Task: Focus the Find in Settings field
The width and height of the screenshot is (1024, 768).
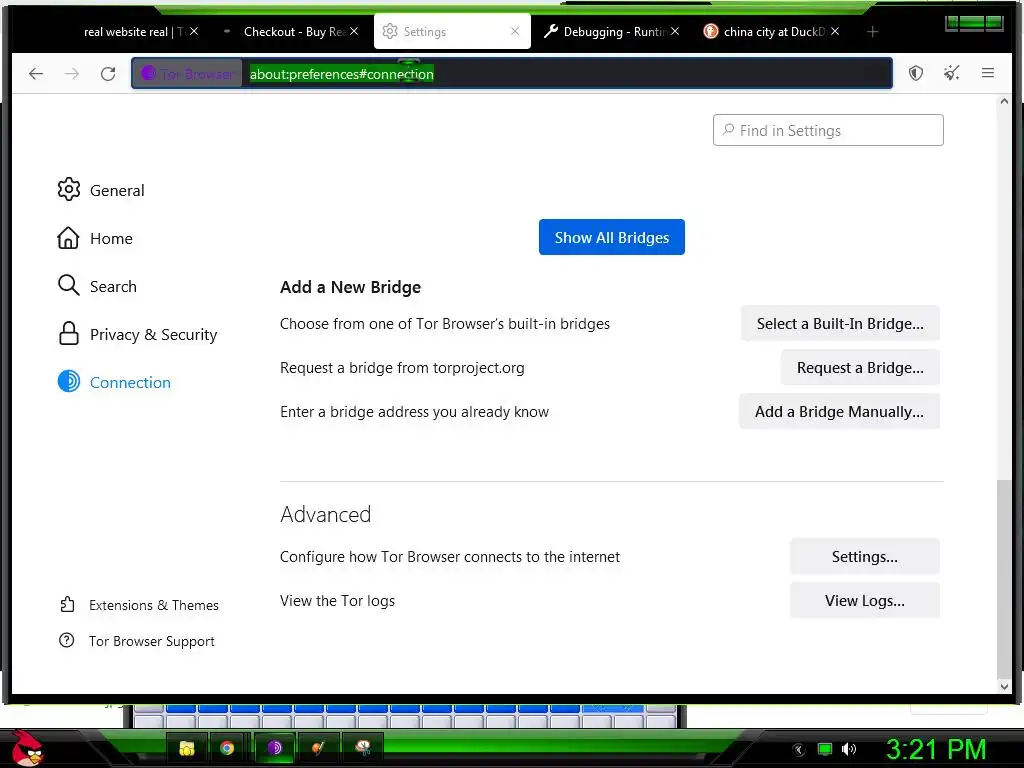Action: click(828, 131)
